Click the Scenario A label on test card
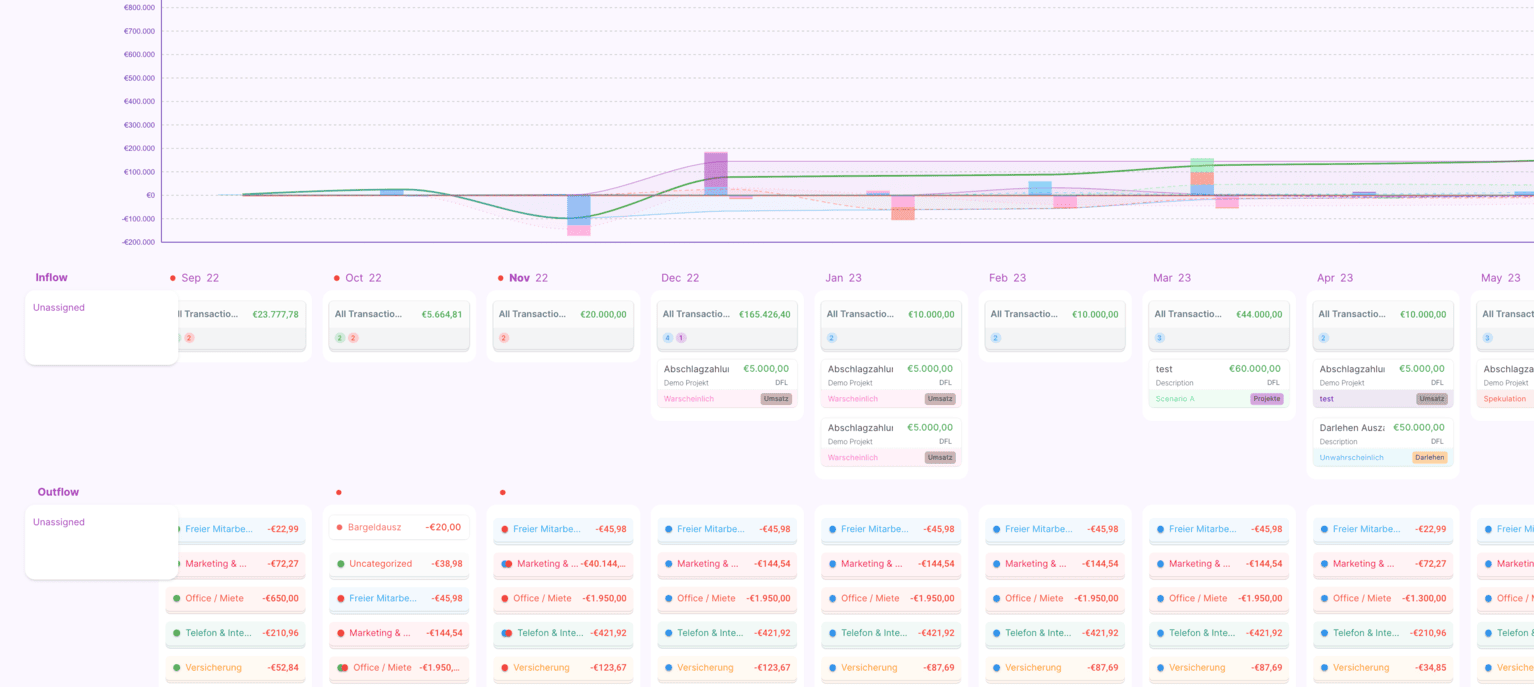The image size is (1534, 687). pos(1175,399)
